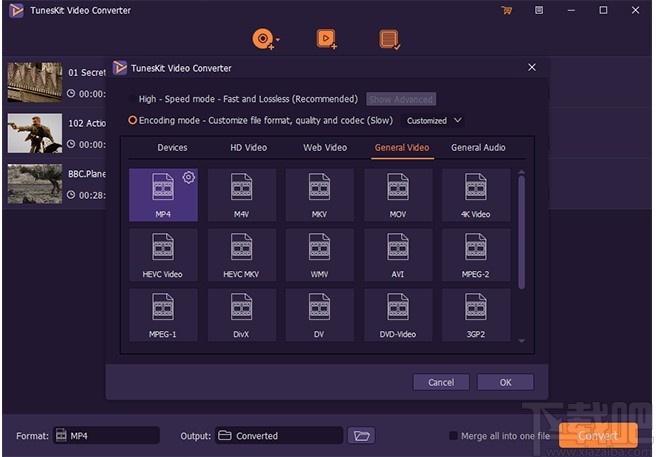Choose the DVD-Video format tile
Viewport: 656px width, 457px height.
[397, 315]
